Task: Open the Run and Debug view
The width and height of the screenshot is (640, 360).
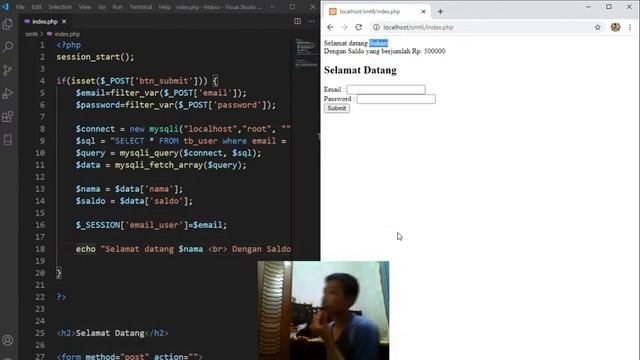Action: 8,93
